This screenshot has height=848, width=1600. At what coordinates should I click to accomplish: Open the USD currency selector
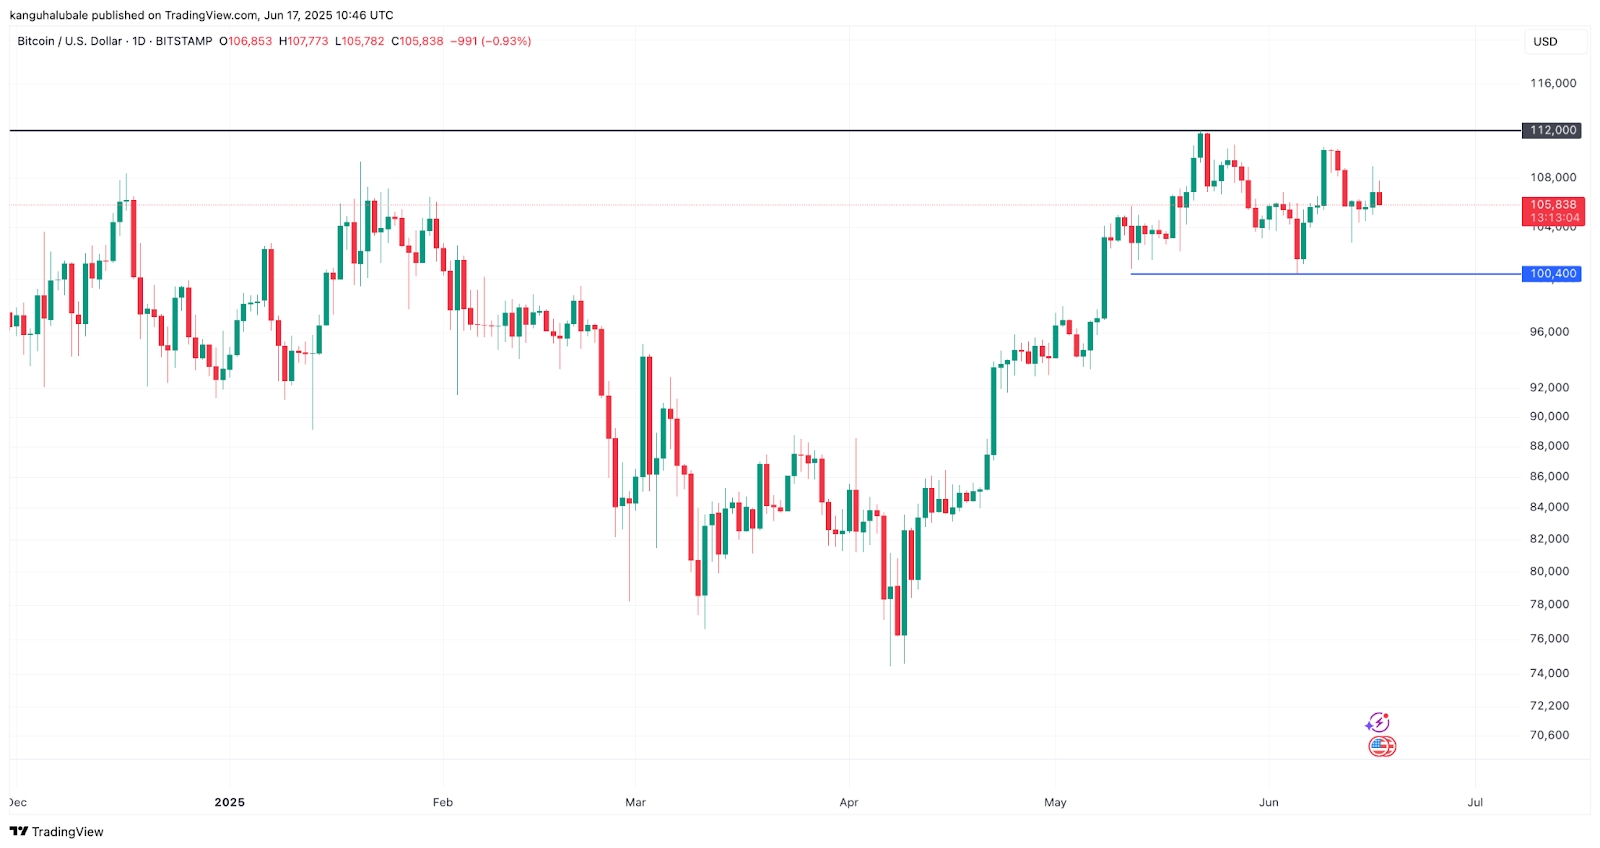[1545, 42]
